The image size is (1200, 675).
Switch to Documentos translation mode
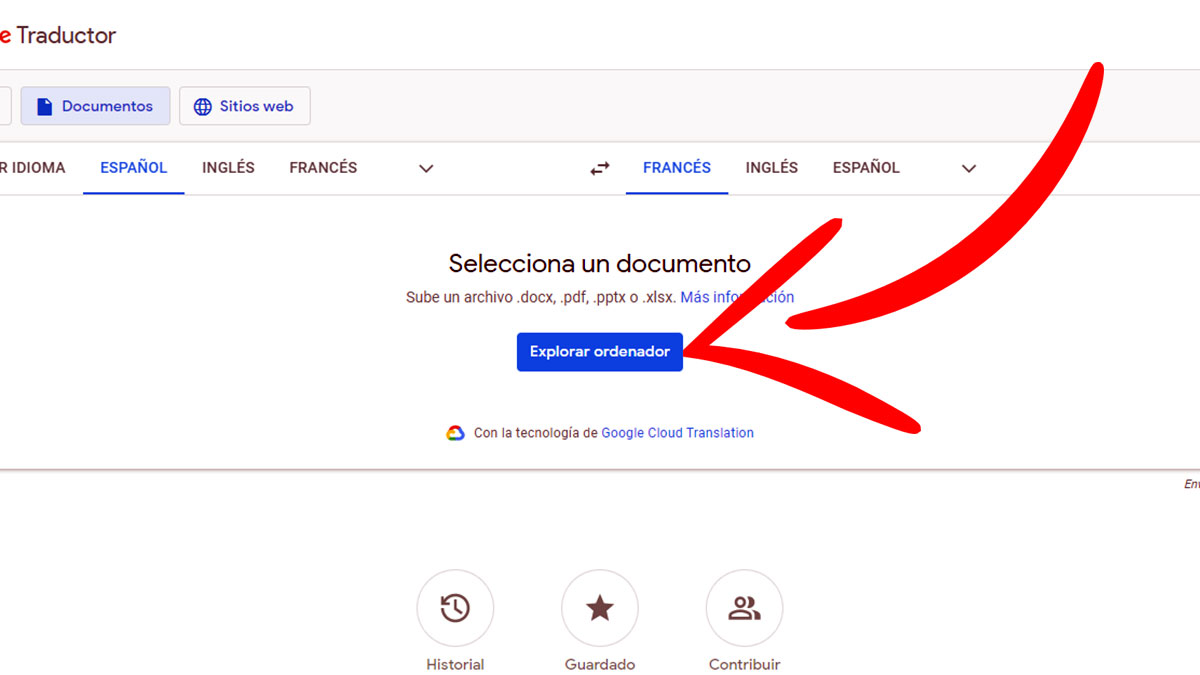click(x=95, y=106)
